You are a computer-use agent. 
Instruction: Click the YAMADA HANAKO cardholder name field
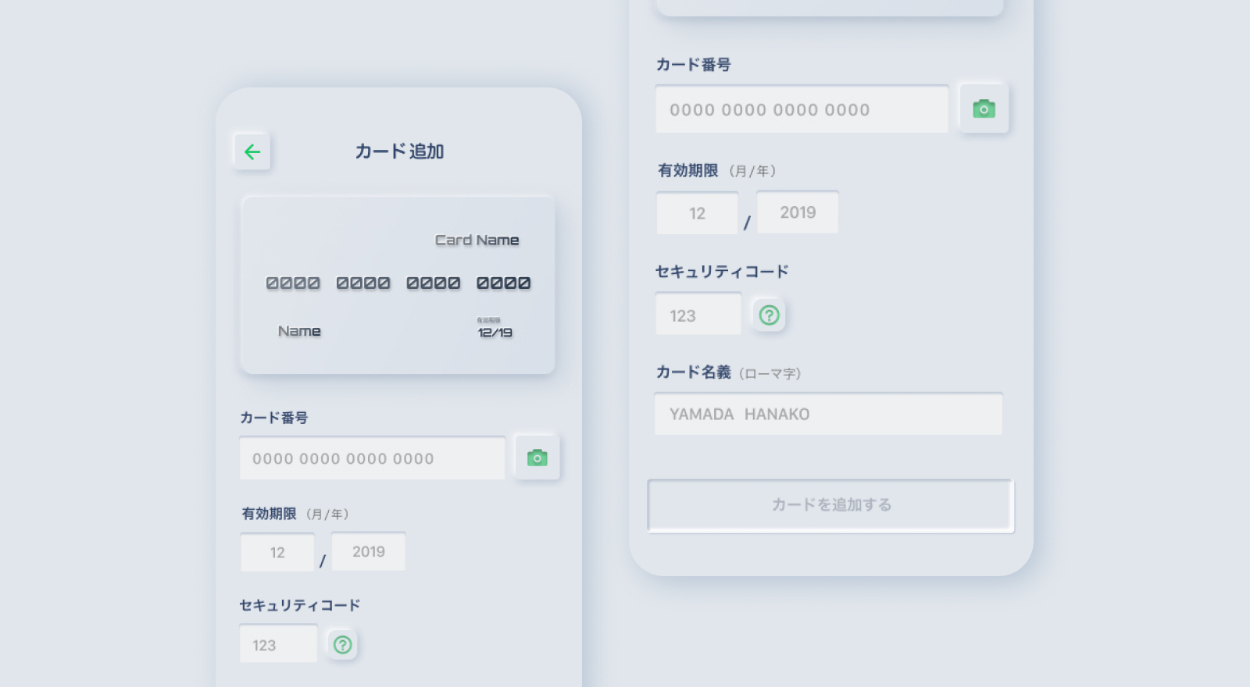coord(828,414)
